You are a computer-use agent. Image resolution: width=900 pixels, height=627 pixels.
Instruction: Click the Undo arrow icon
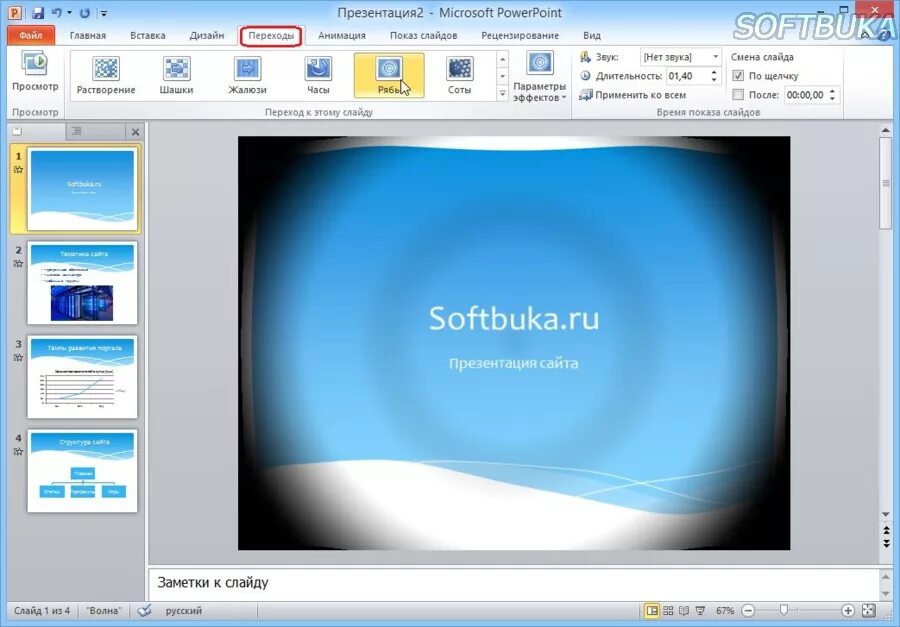point(56,13)
